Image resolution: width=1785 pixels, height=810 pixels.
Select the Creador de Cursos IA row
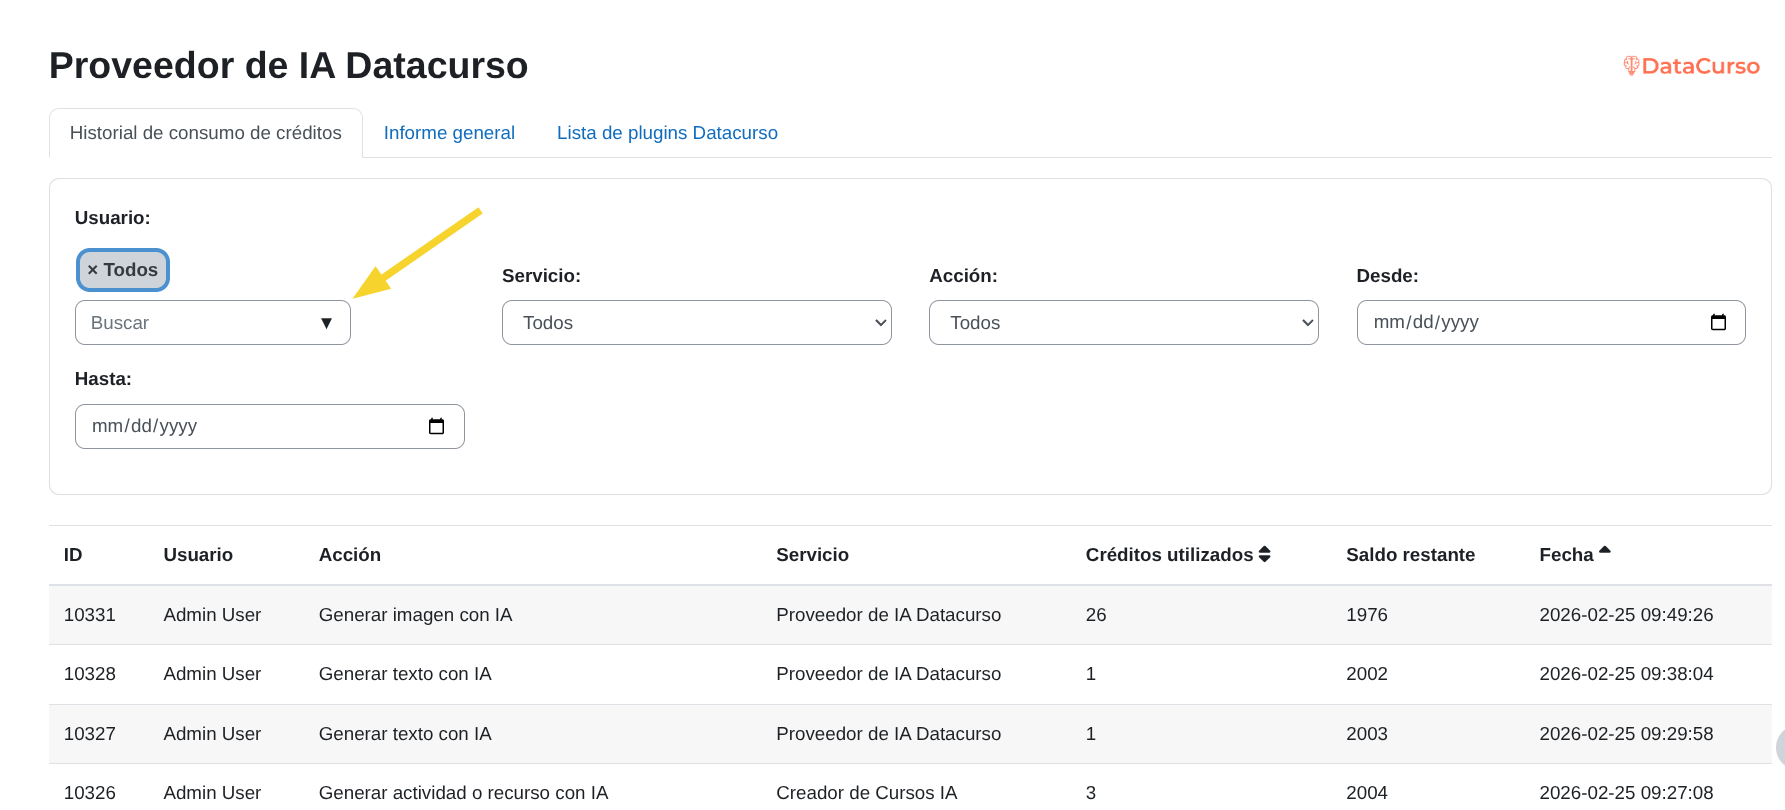point(866,792)
